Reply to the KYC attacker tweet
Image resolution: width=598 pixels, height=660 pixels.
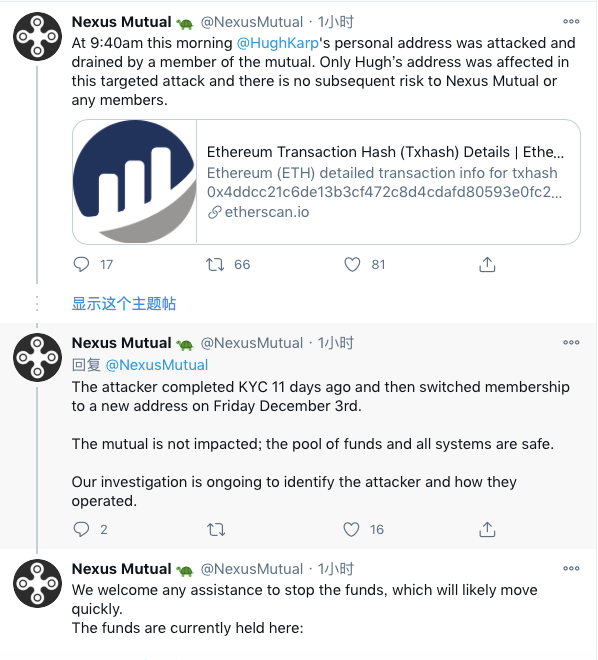pos(81,529)
